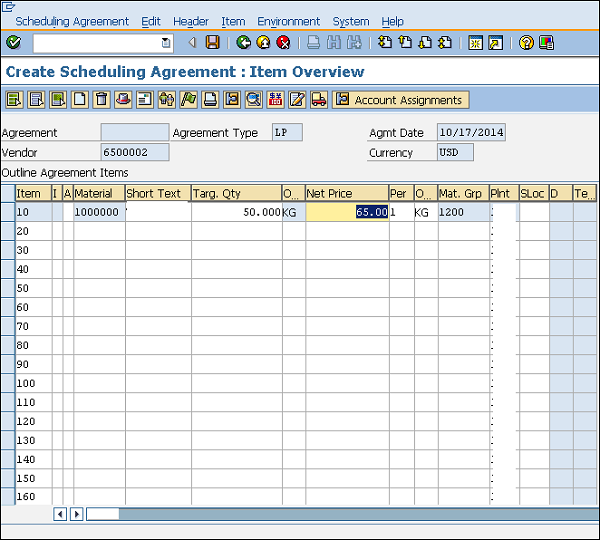Screen dimensions: 600x540
Task: Click the Net Price field showing 65.00
Action: click(346, 212)
